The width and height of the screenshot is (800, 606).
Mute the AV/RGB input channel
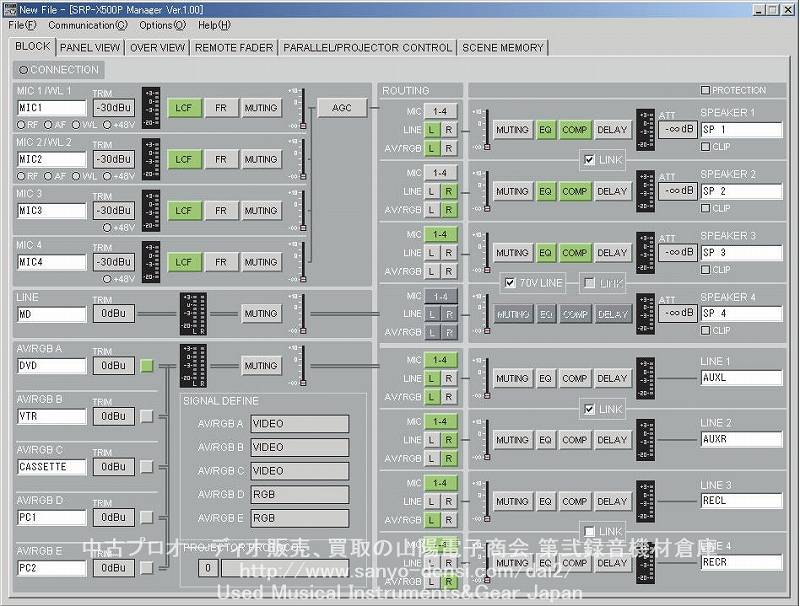(x=261, y=366)
